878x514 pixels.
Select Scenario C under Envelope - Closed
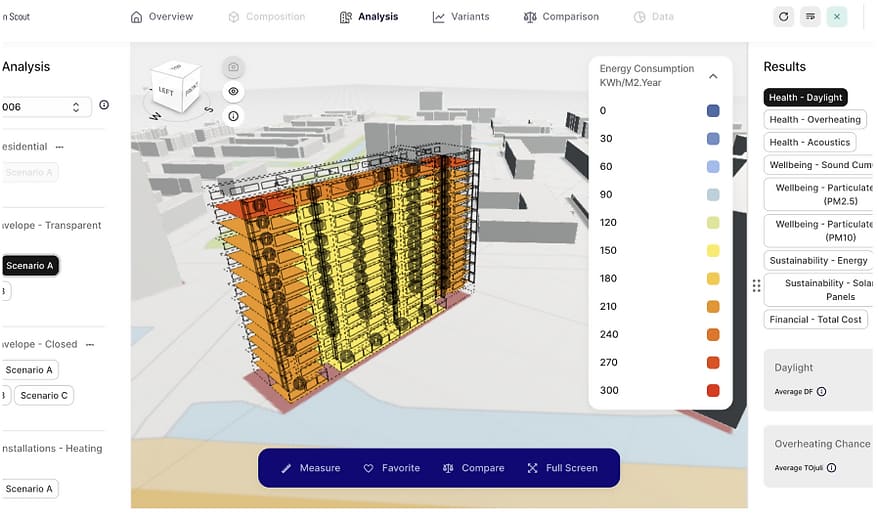(44, 396)
